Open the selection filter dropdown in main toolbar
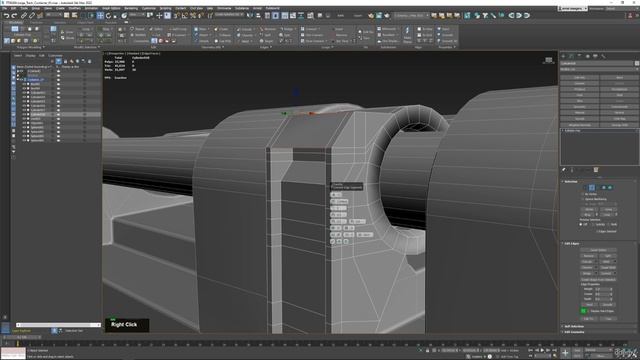This screenshot has width=640, height=360. (53, 15)
